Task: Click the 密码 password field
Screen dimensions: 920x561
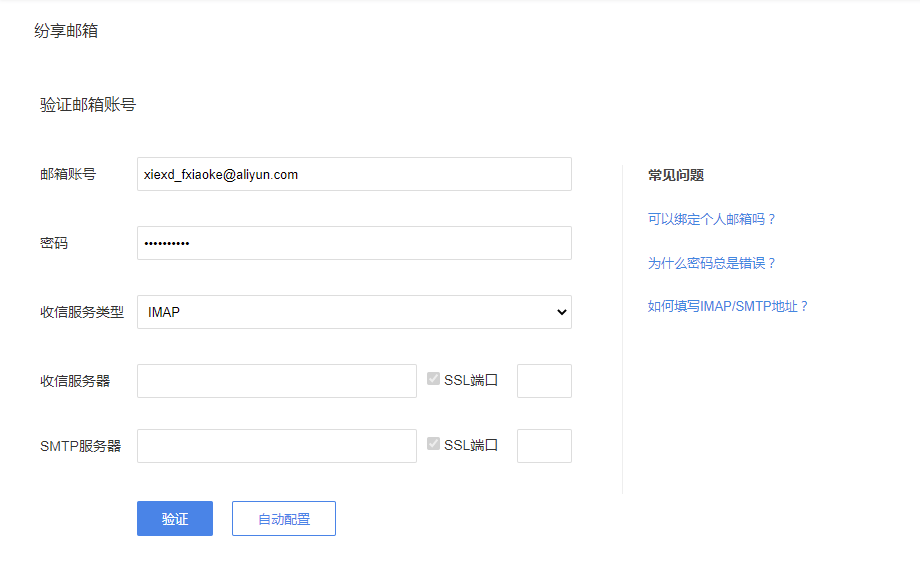Action: pos(354,243)
